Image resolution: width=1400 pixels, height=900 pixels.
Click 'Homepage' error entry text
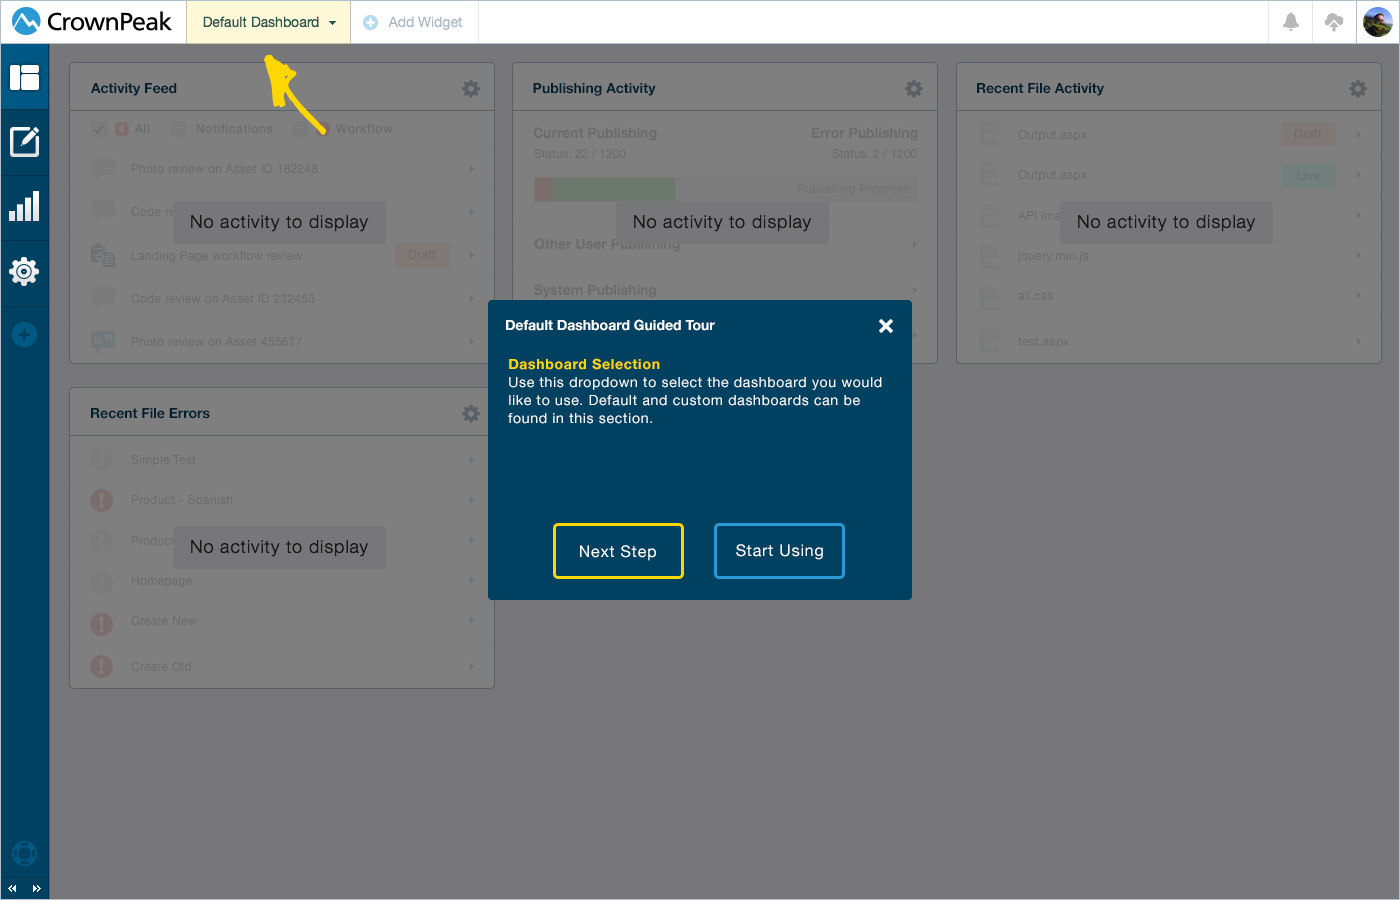click(x=161, y=581)
